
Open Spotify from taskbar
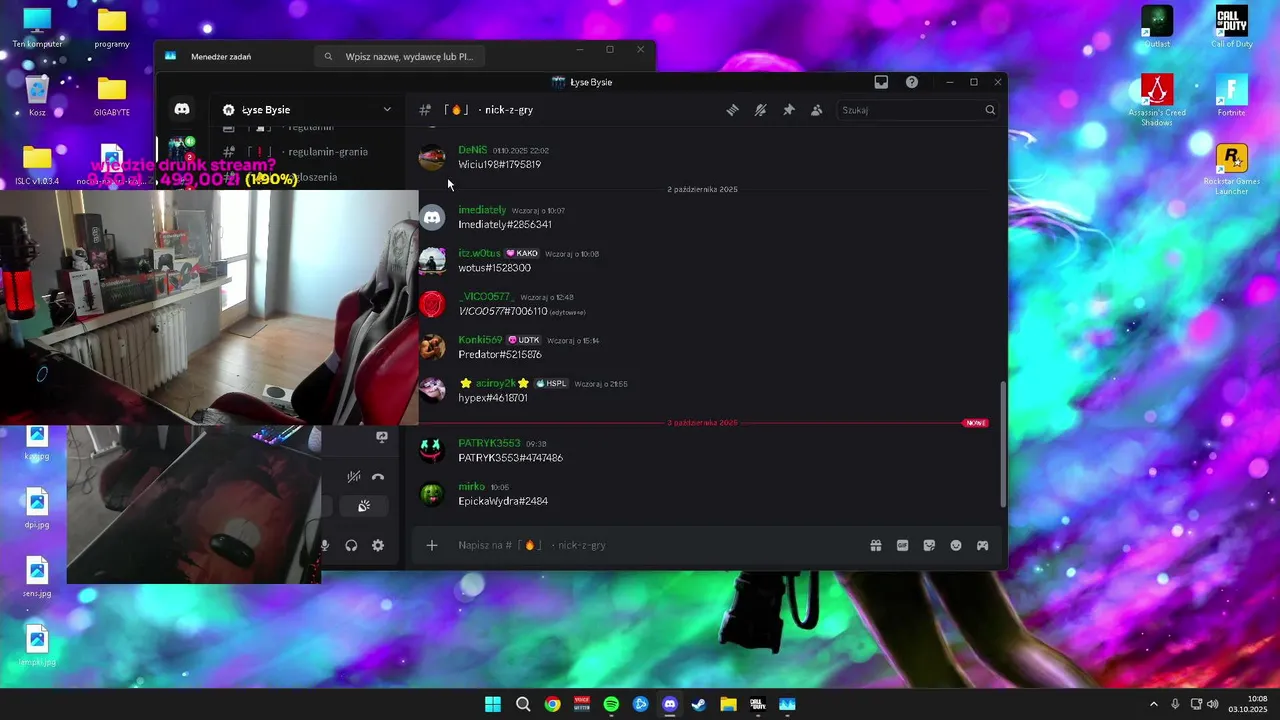611,704
